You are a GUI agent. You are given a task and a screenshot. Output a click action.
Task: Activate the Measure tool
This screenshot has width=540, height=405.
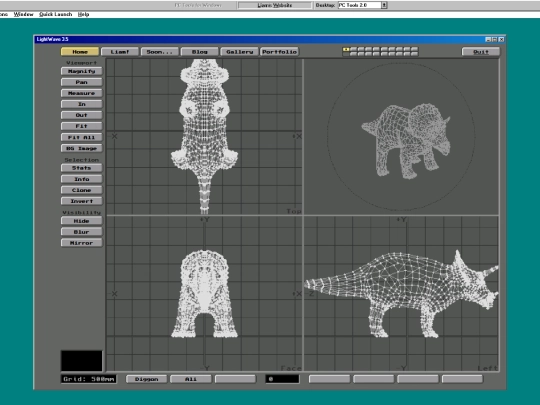tap(82, 93)
